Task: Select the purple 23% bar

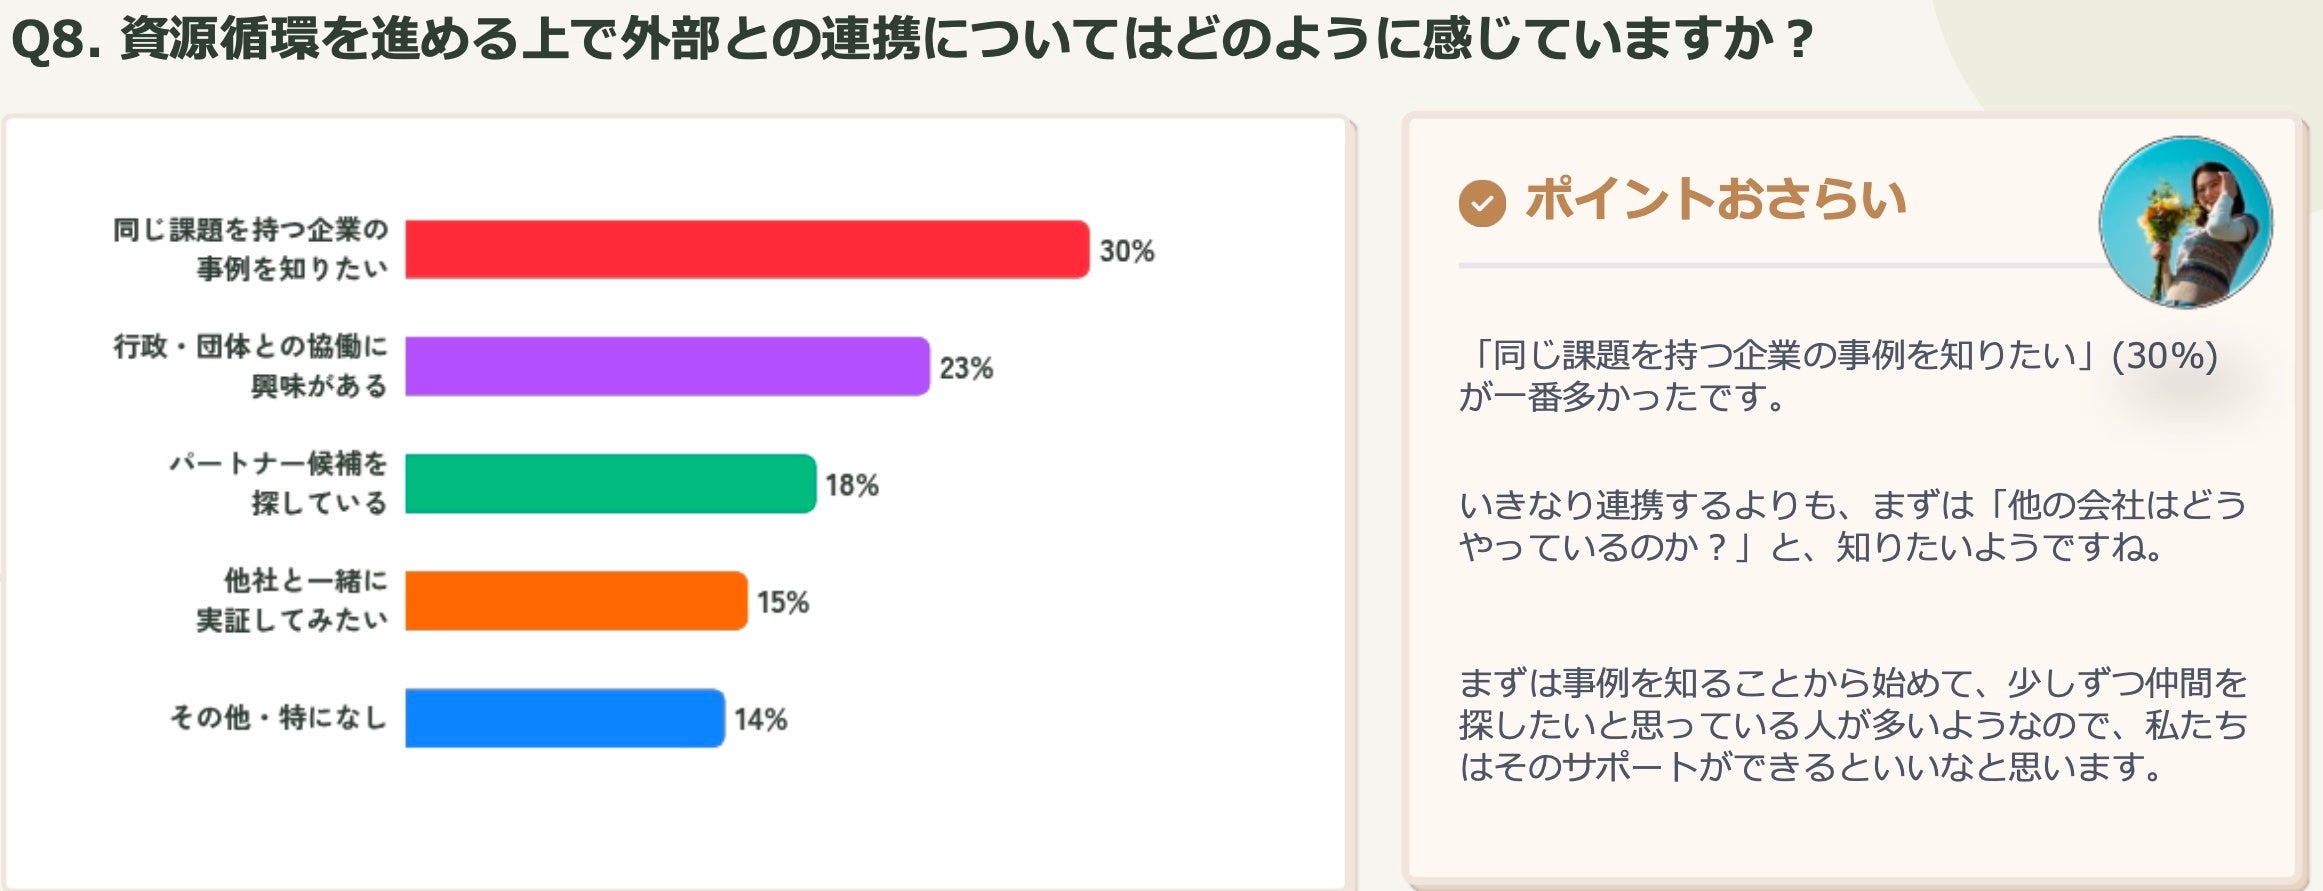Action: point(667,367)
